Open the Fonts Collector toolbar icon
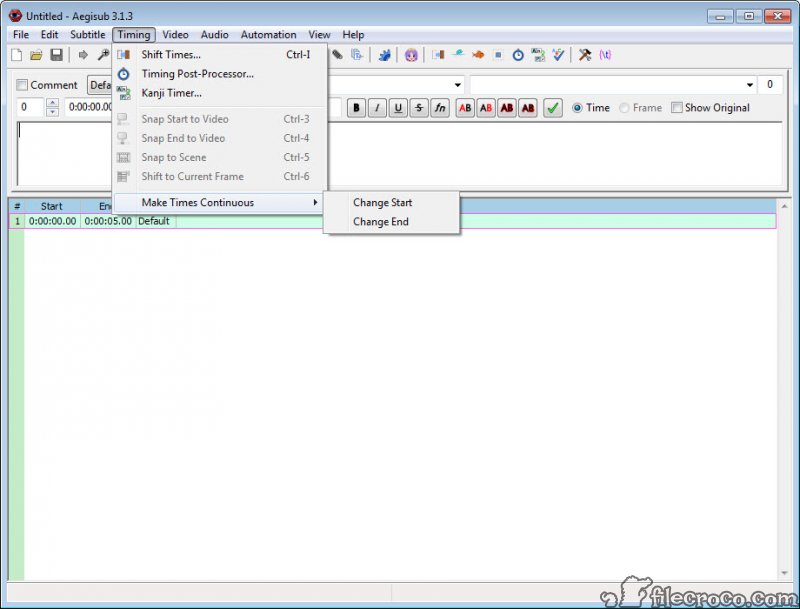This screenshot has height=609, width=800. (x=357, y=55)
